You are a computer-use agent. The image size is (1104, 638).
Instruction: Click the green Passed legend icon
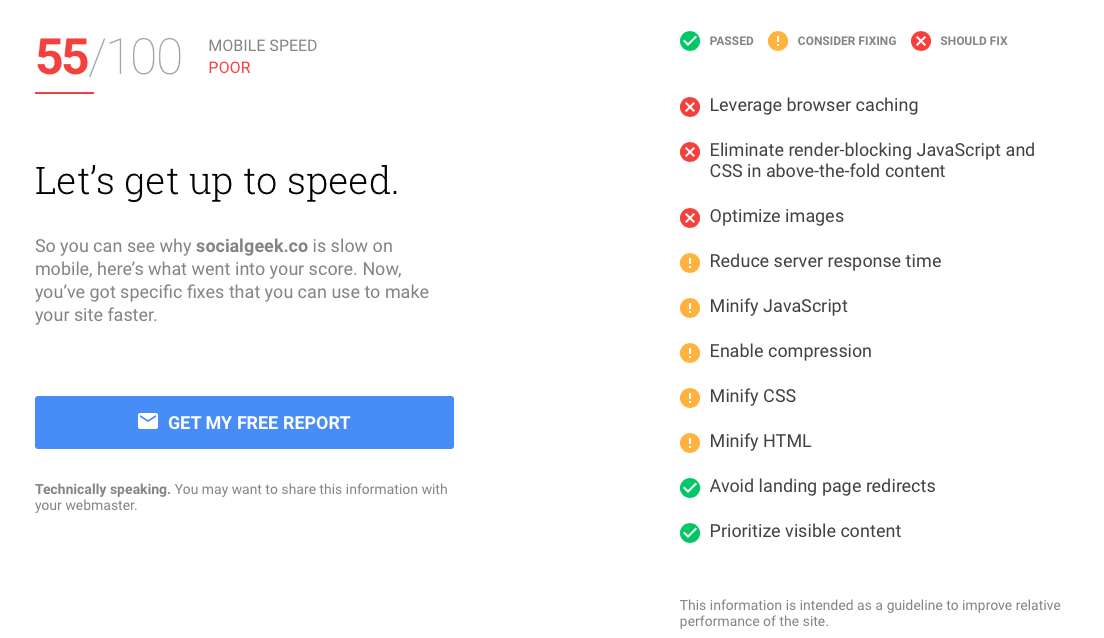[x=689, y=42]
